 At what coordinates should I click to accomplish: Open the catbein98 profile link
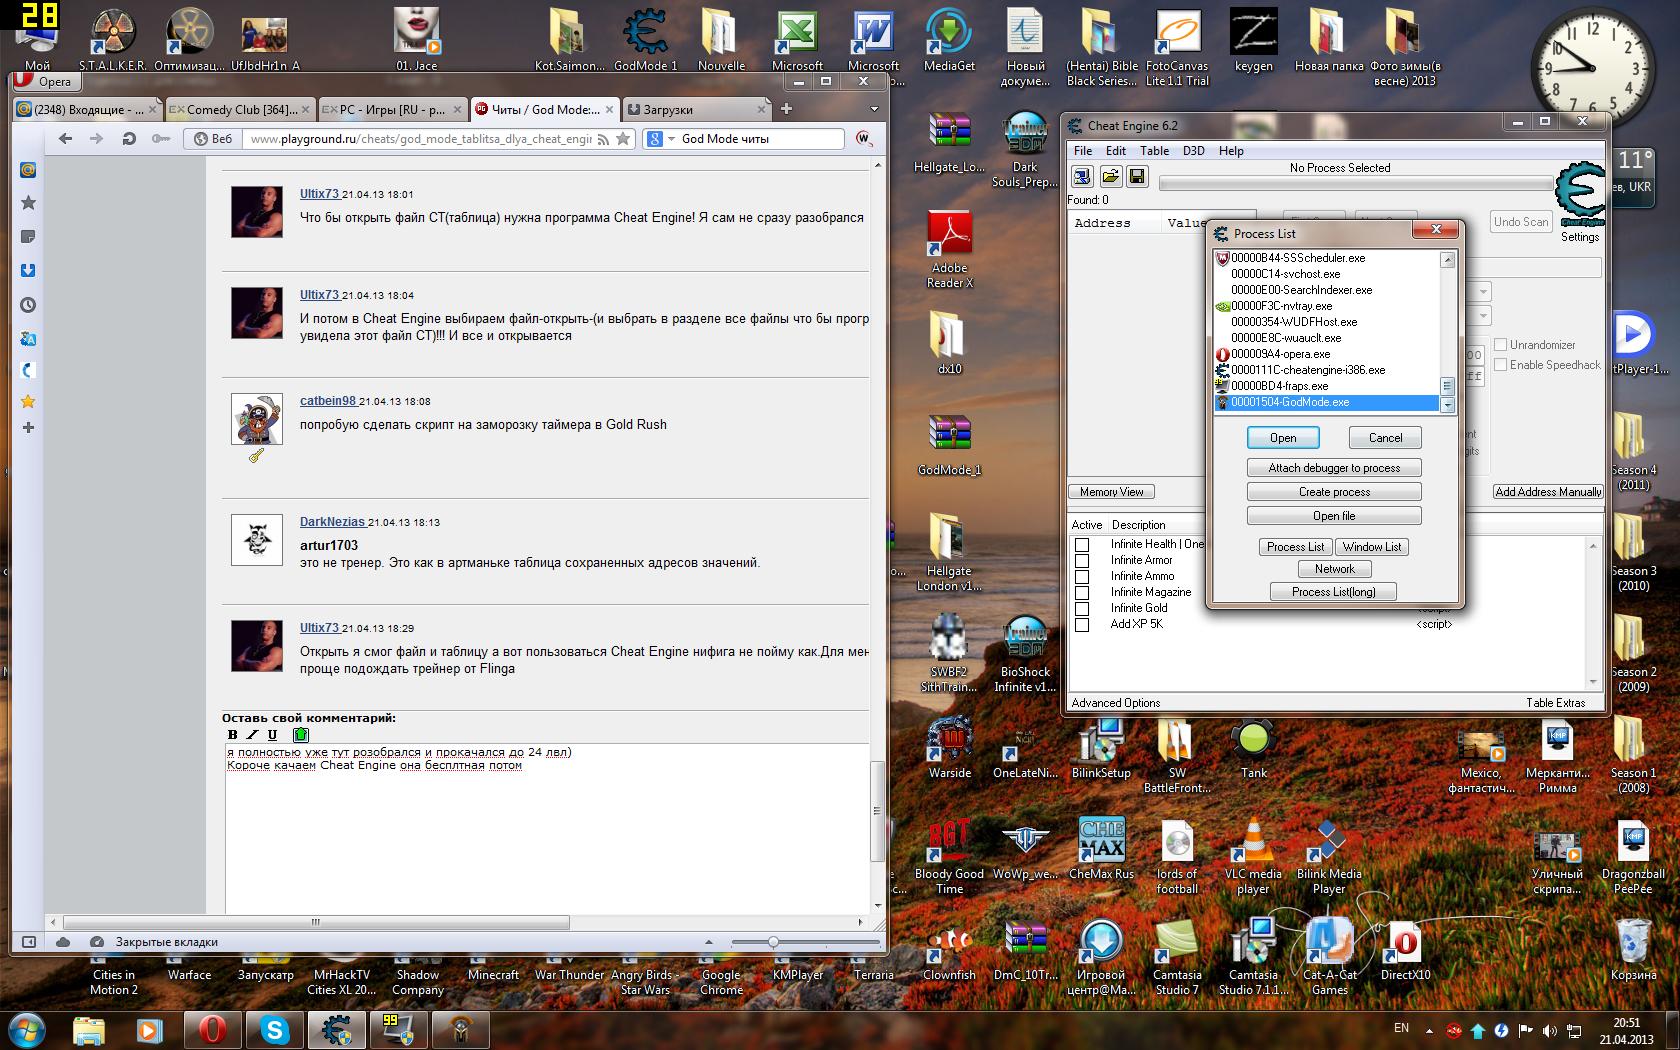tap(328, 401)
